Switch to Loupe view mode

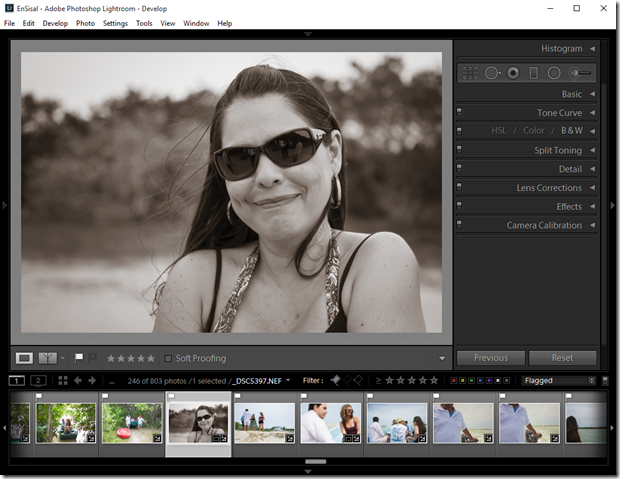click(x=24, y=358)
